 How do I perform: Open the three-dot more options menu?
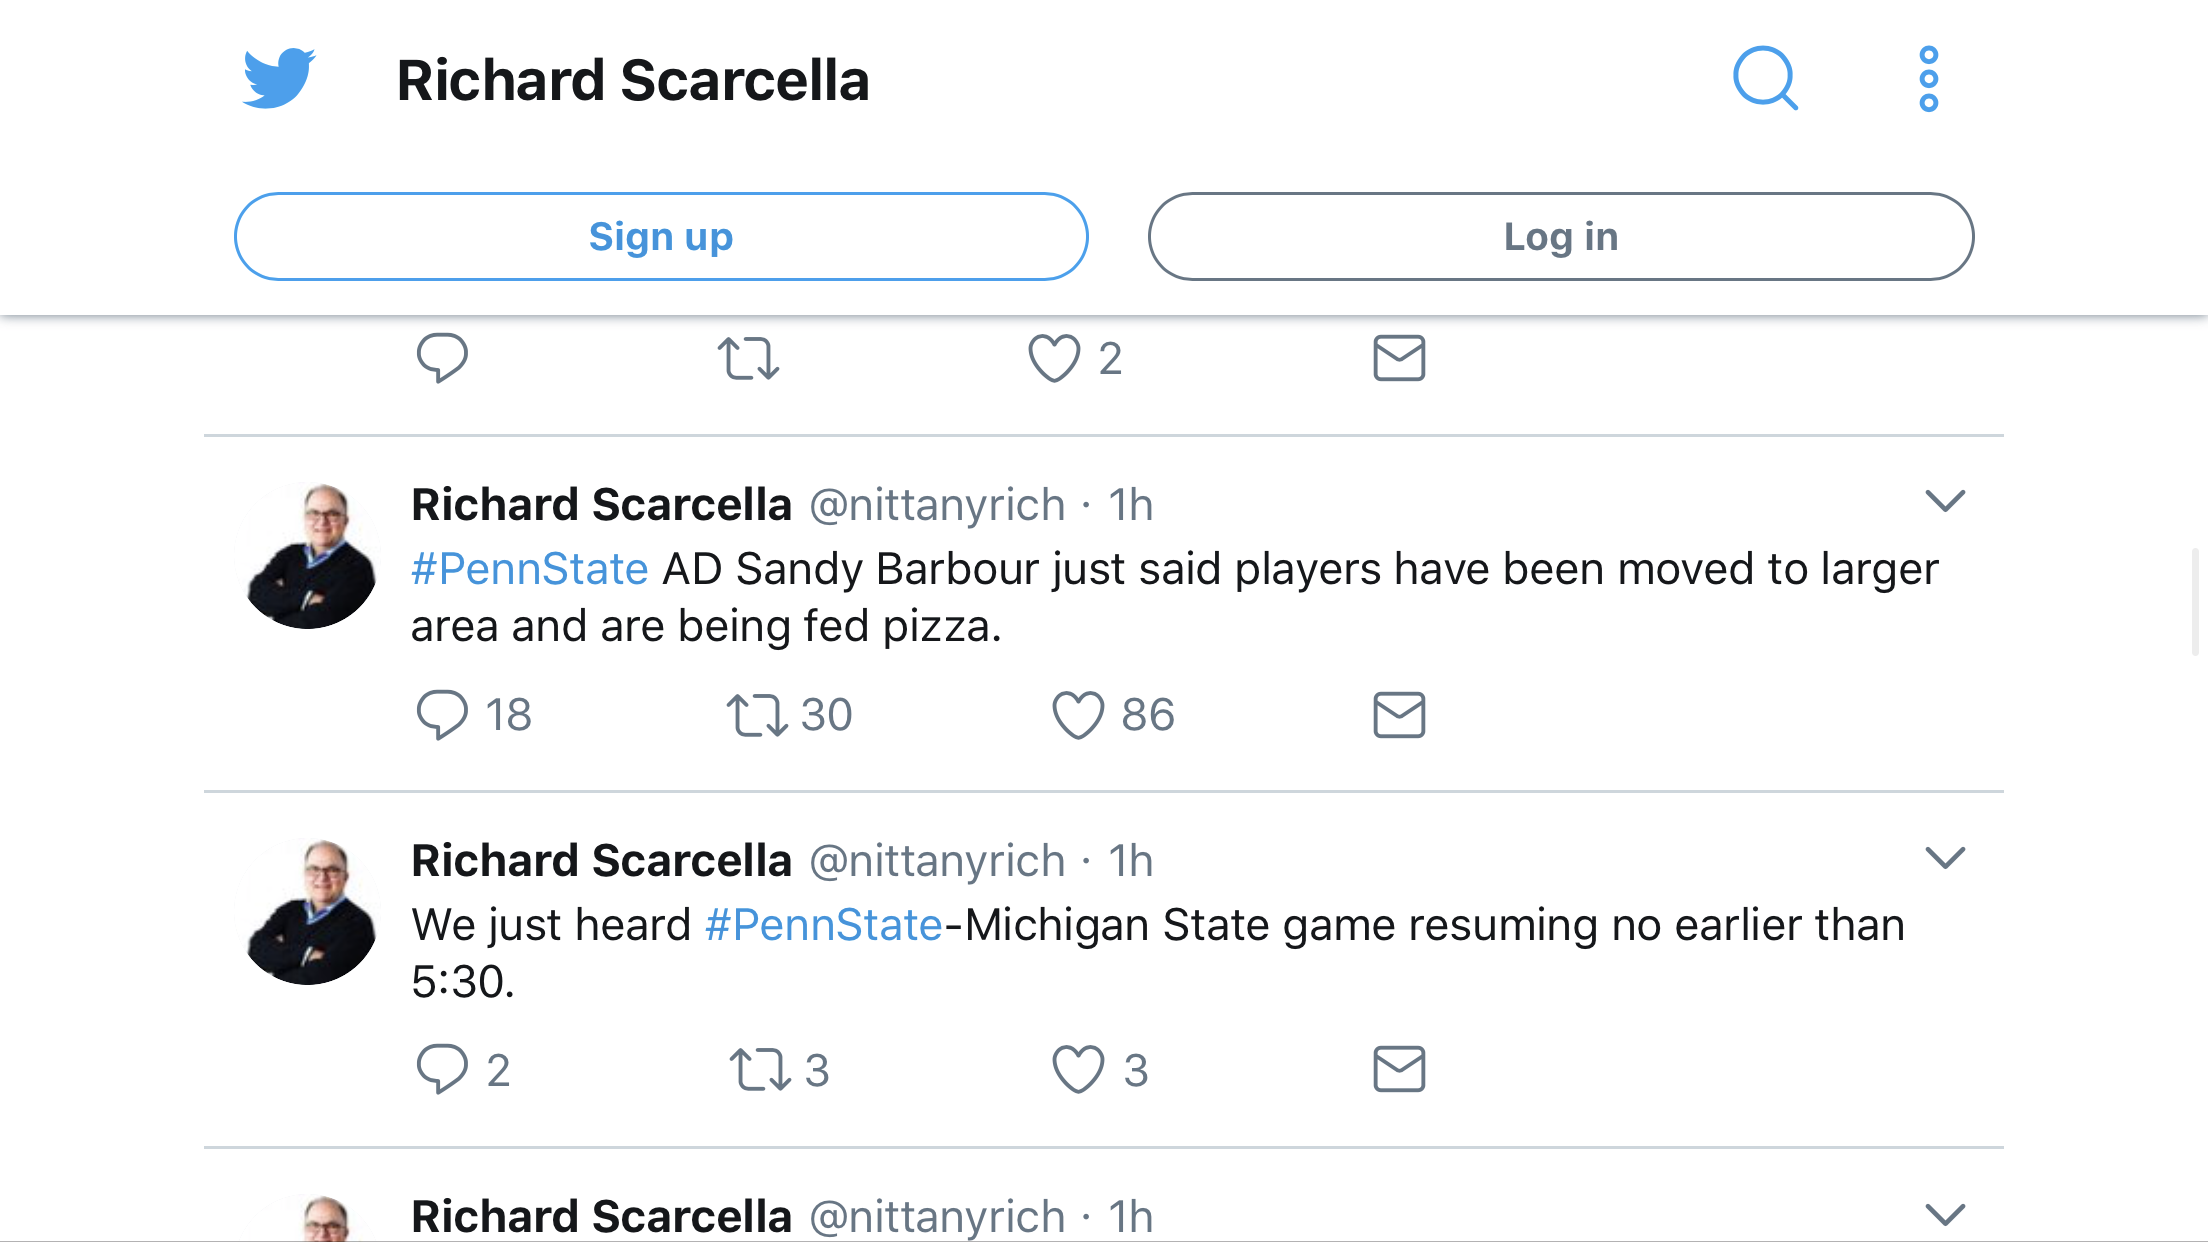(x=1929, y=79)
